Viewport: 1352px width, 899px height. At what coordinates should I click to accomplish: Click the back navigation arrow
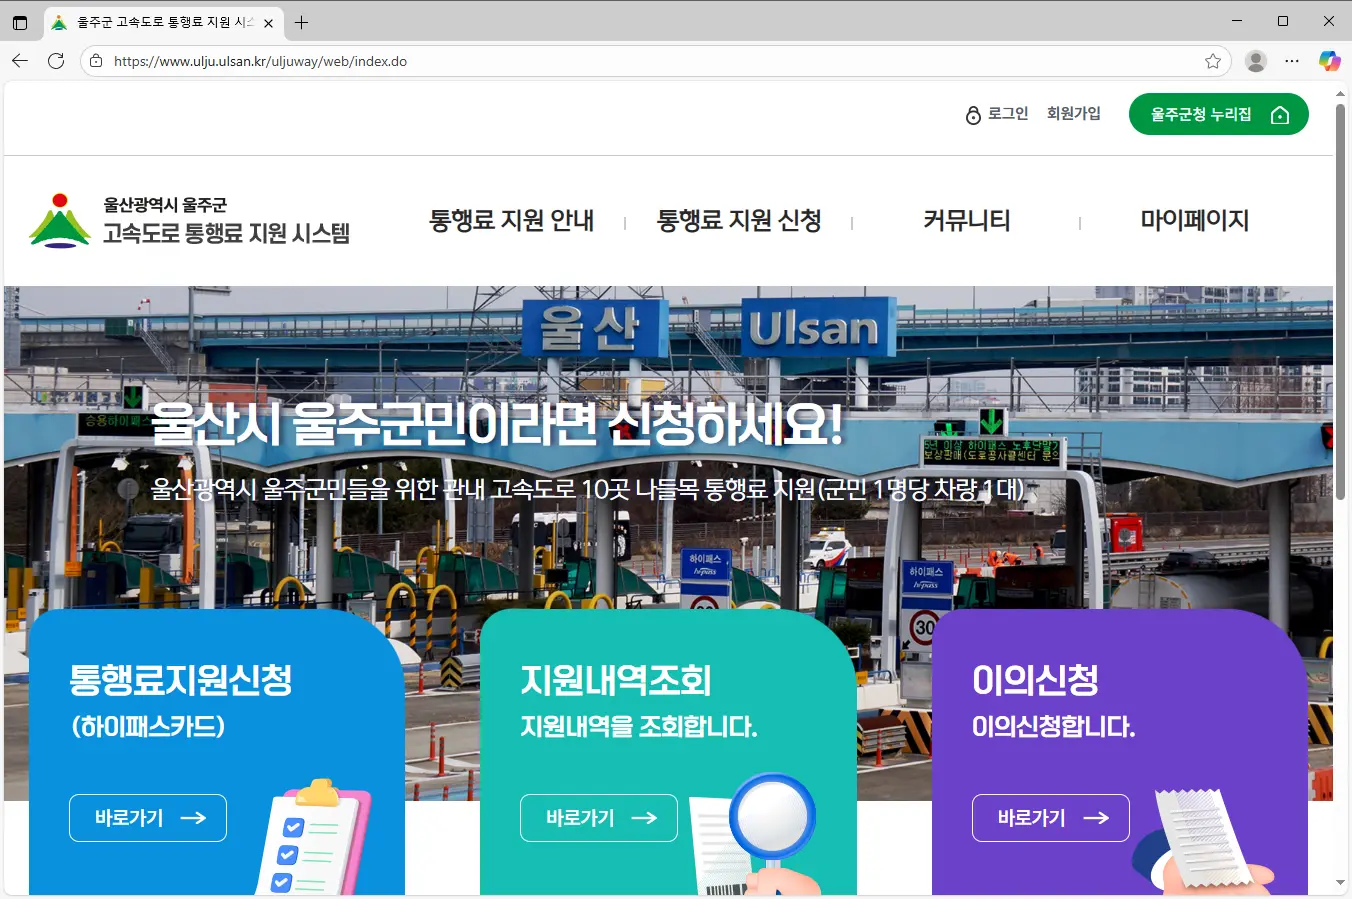click(20, 61)
